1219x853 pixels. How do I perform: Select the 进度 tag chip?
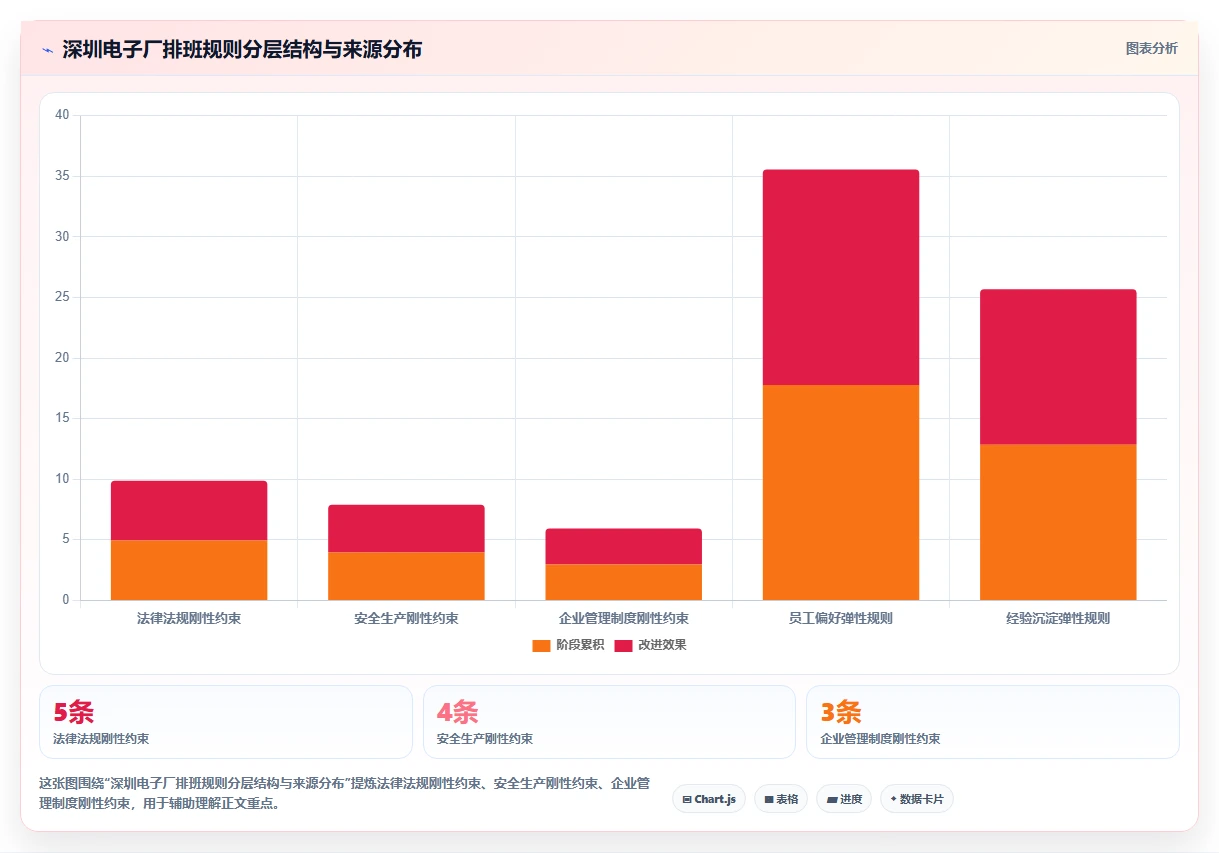[x=844, y=799]
